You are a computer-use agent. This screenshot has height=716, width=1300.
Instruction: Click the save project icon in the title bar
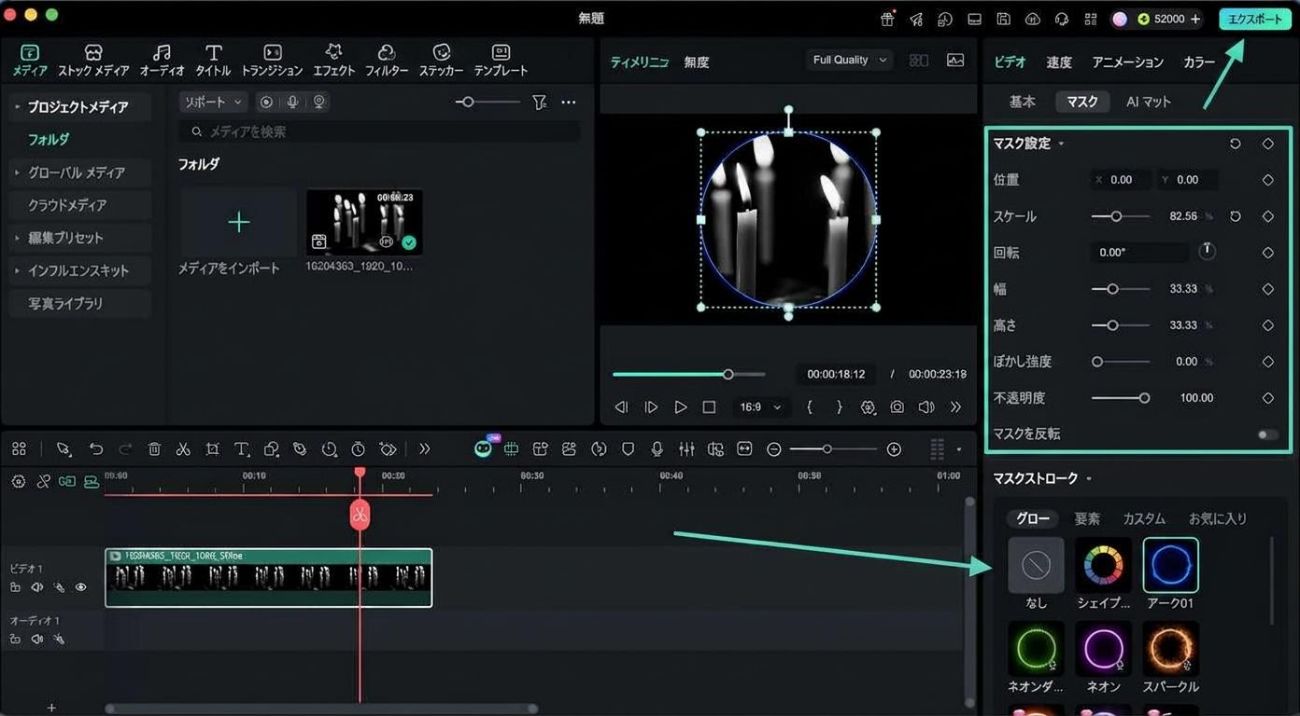click(x=1003, y=19)
